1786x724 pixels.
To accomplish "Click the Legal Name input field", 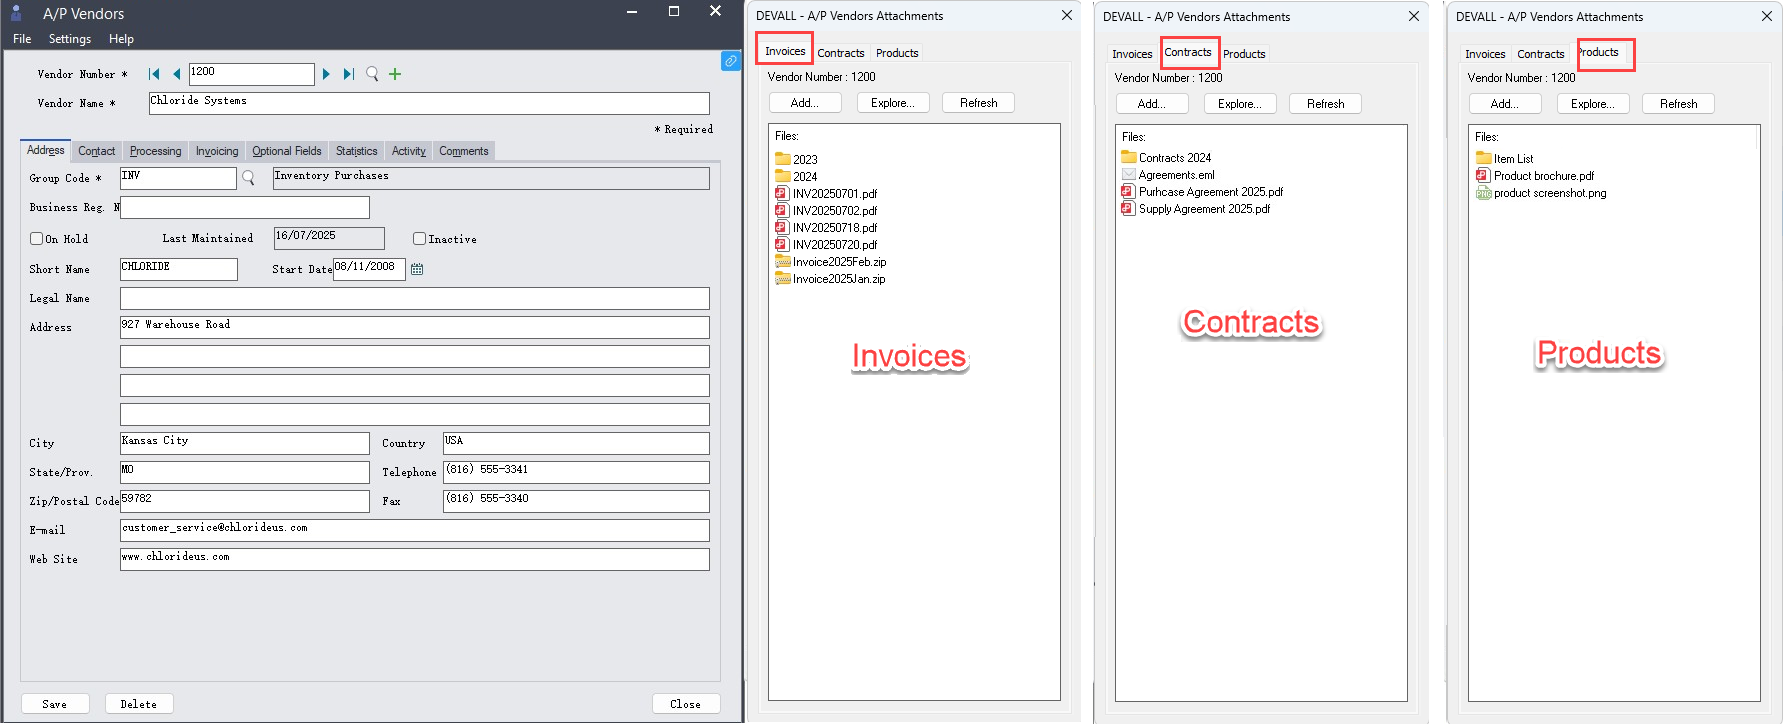I will click(x=414, y=299).
